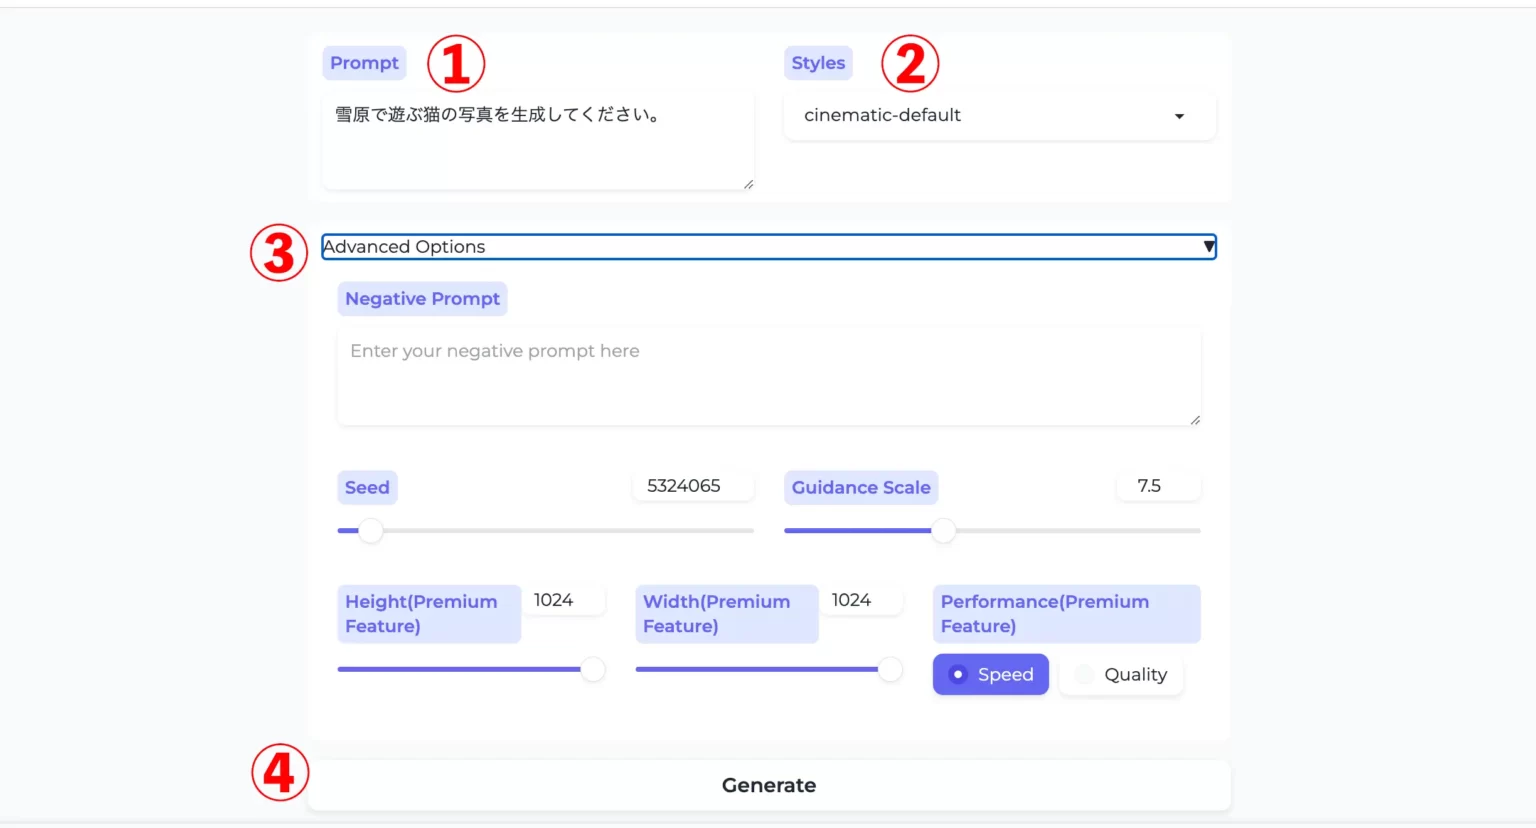1536x828 pixels.
Task: Click the Negative Prompt resize handle
Action: 1195,420
